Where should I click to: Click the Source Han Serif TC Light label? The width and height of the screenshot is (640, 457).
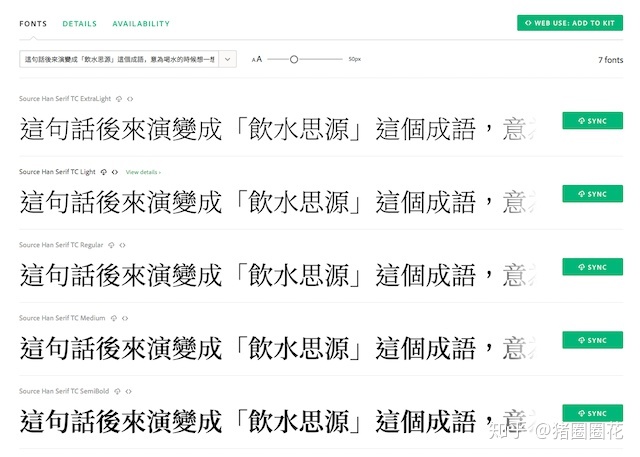57,172
